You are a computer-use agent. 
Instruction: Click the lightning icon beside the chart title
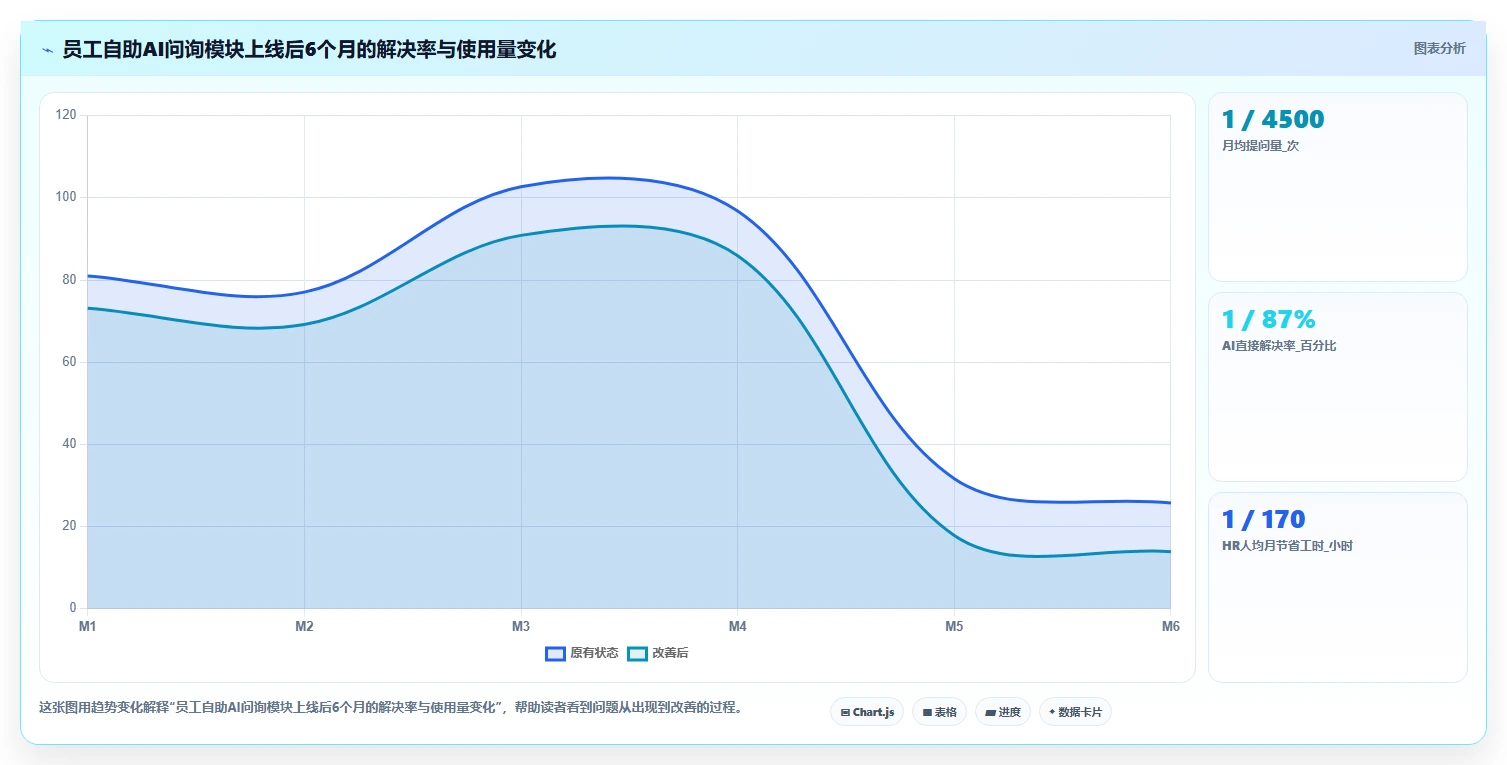(x=47, y=50)
